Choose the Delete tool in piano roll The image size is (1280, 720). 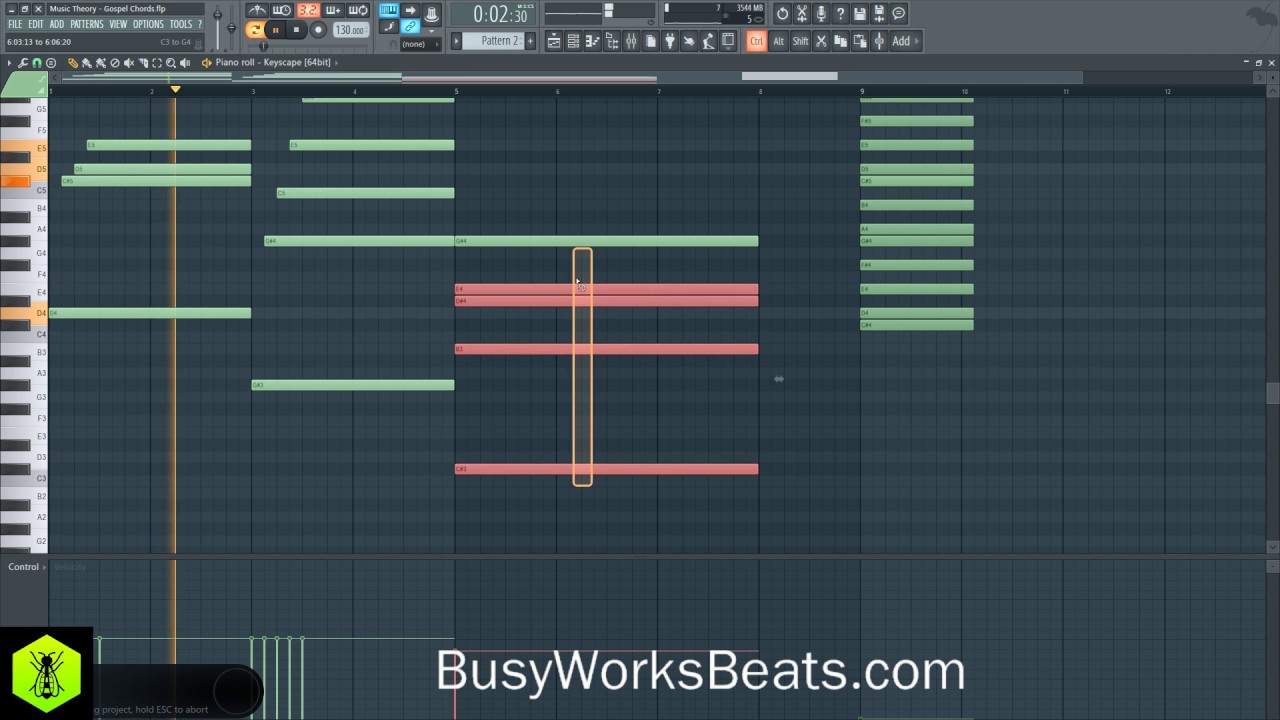pos(115,63)
